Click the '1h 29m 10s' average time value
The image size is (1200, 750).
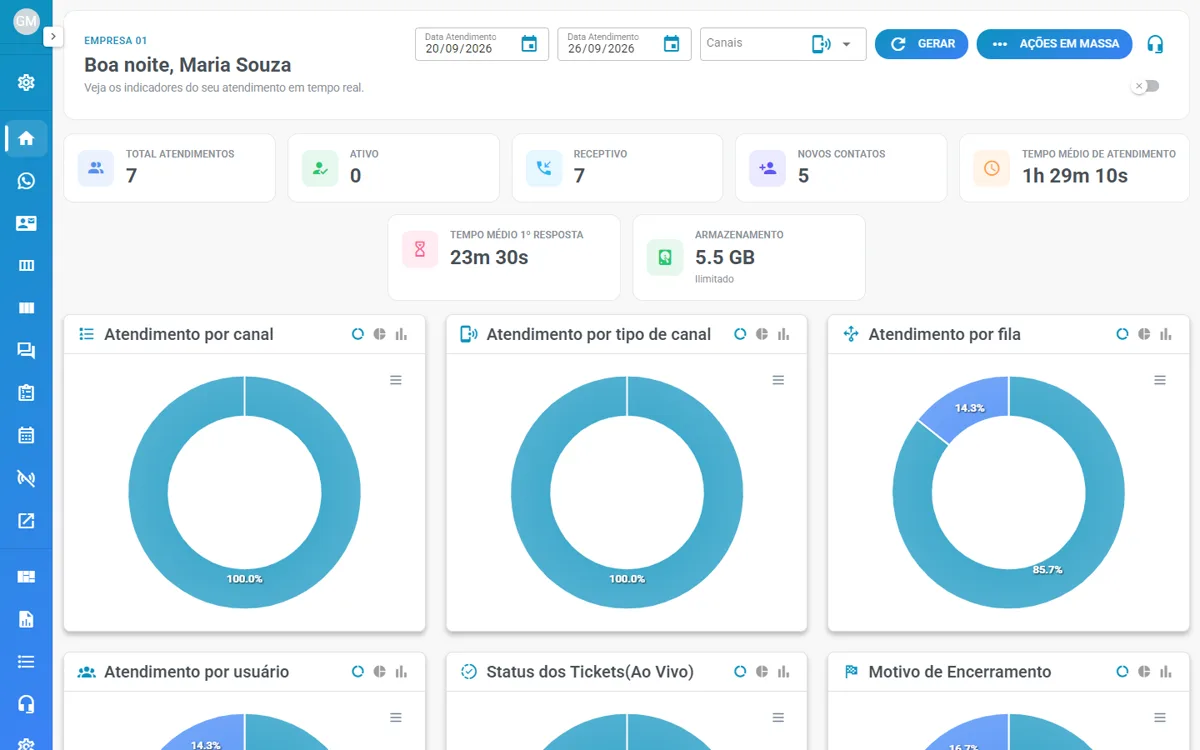point(1075,176)
